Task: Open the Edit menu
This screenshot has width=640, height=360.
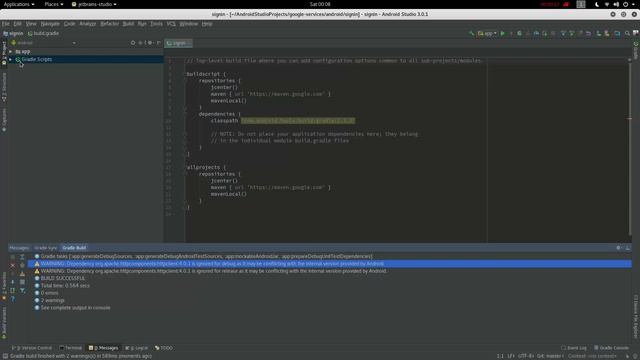Action: tap(18, 24)
